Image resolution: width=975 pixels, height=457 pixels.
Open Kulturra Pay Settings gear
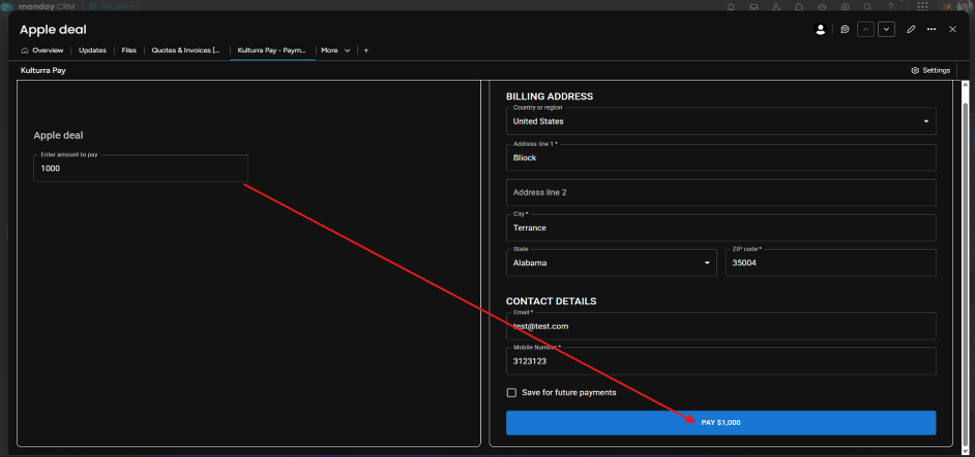(930, 70)
